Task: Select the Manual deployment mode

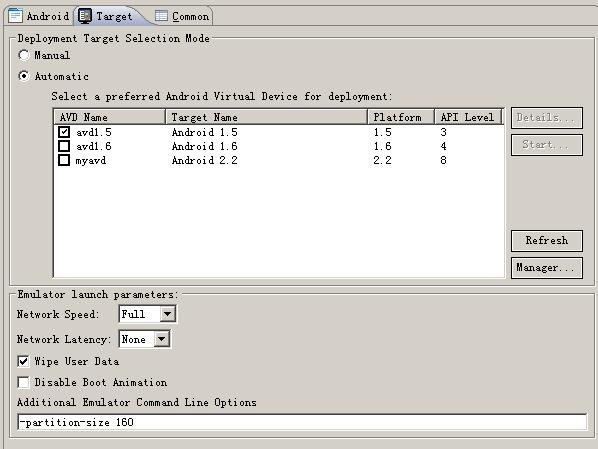Action: (24, 55)
